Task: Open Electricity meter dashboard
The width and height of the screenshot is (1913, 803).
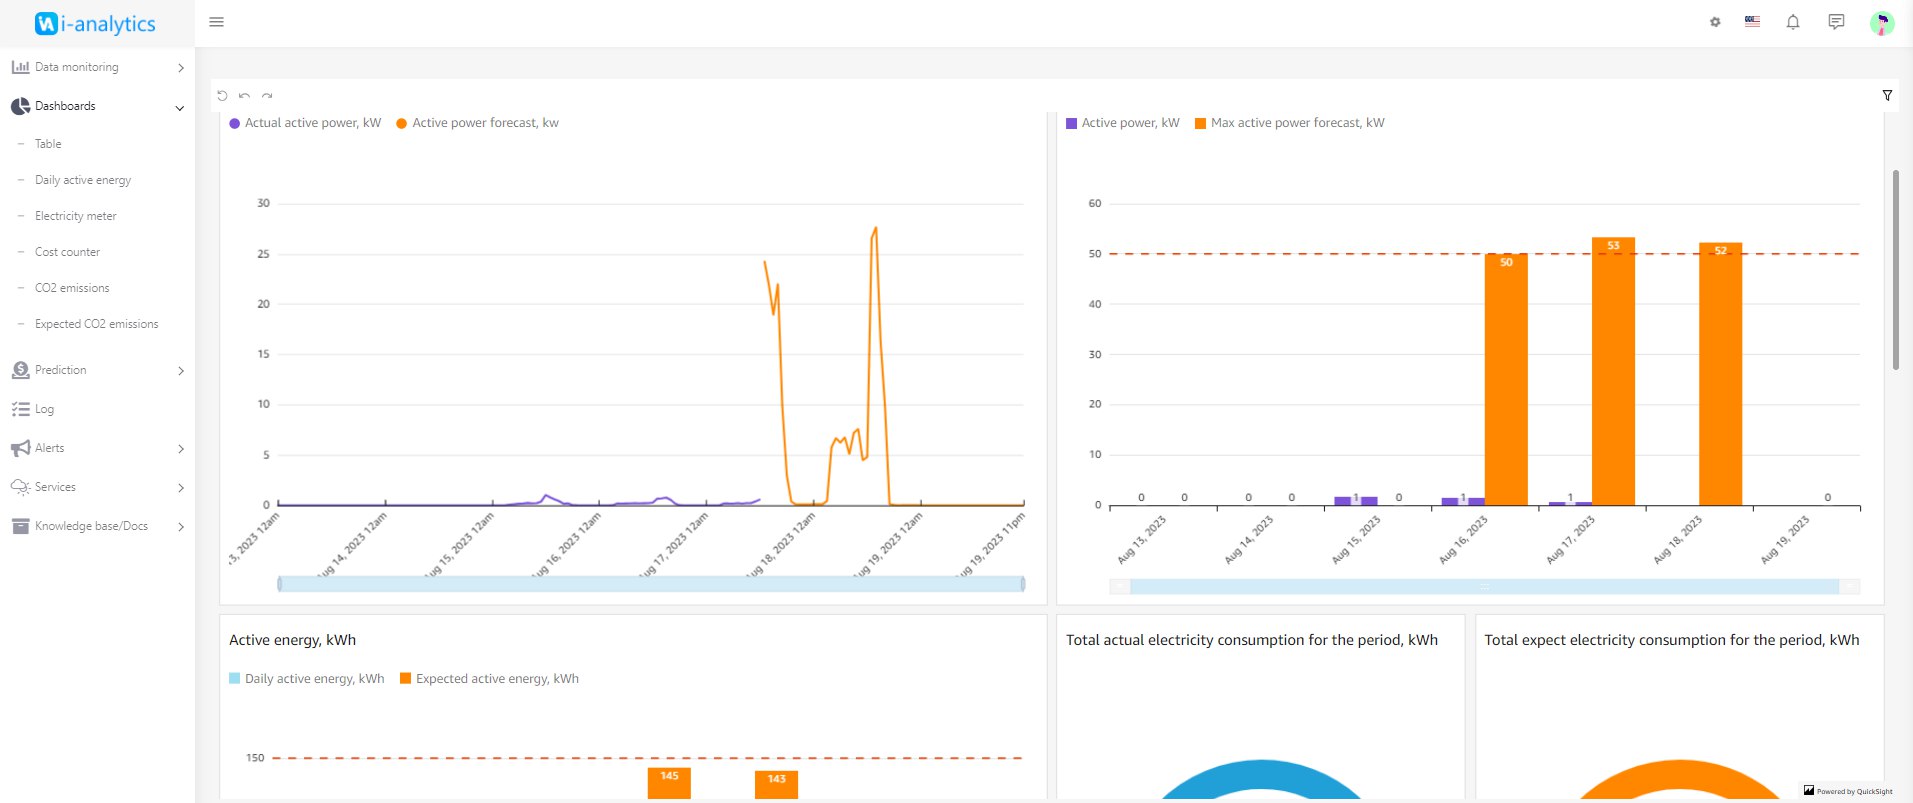Action: pos(76,216)
